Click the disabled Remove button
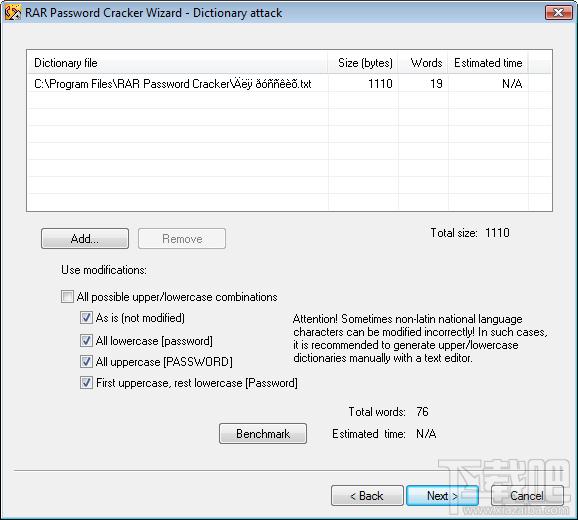 (182, 238)
